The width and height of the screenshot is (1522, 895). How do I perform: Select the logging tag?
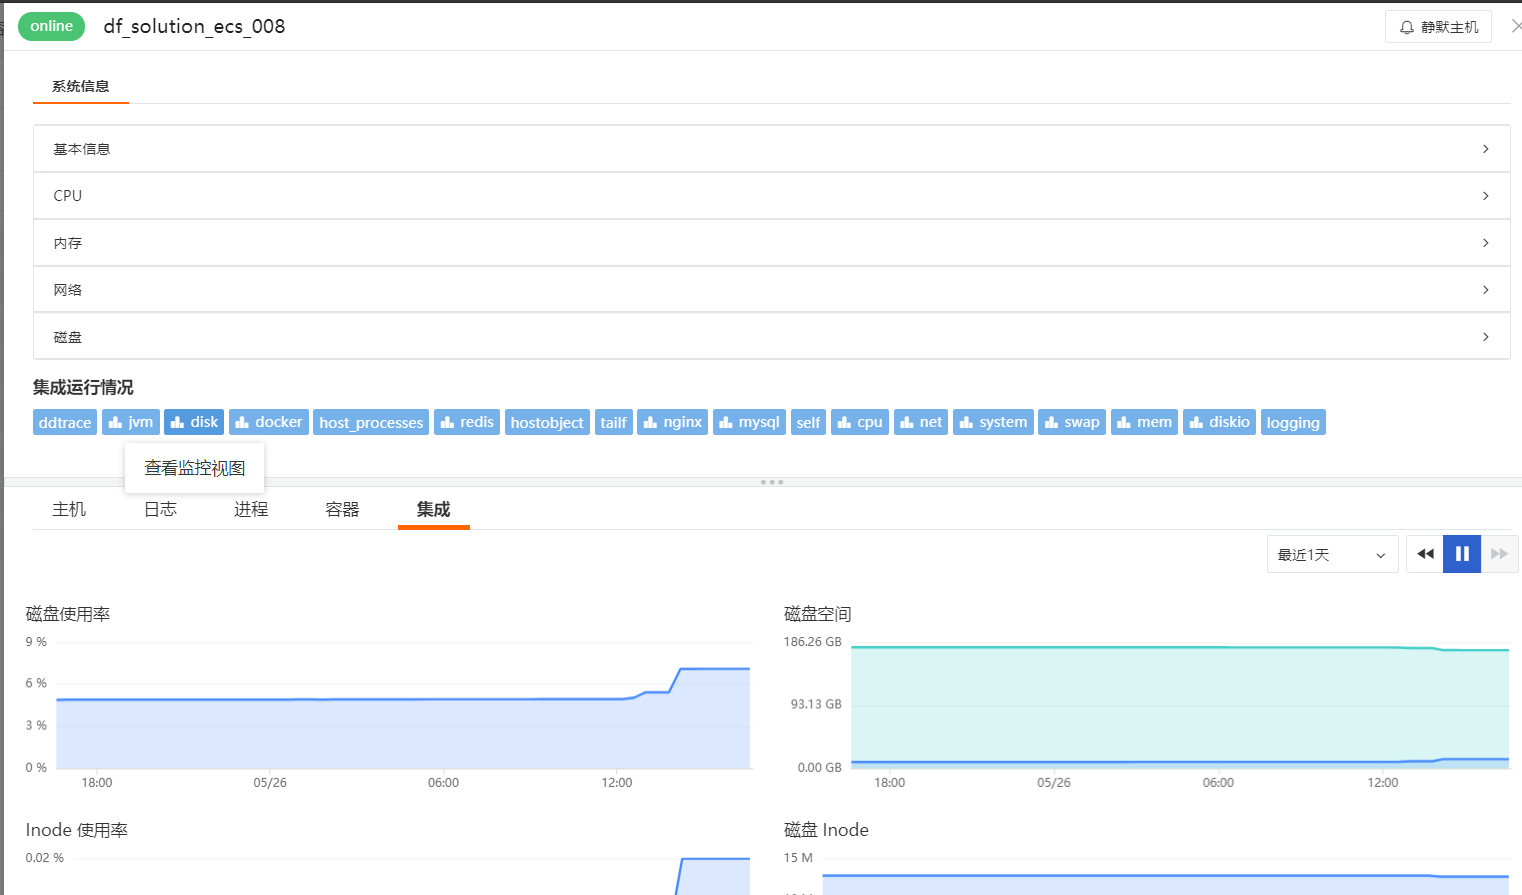coord(1293,422)
